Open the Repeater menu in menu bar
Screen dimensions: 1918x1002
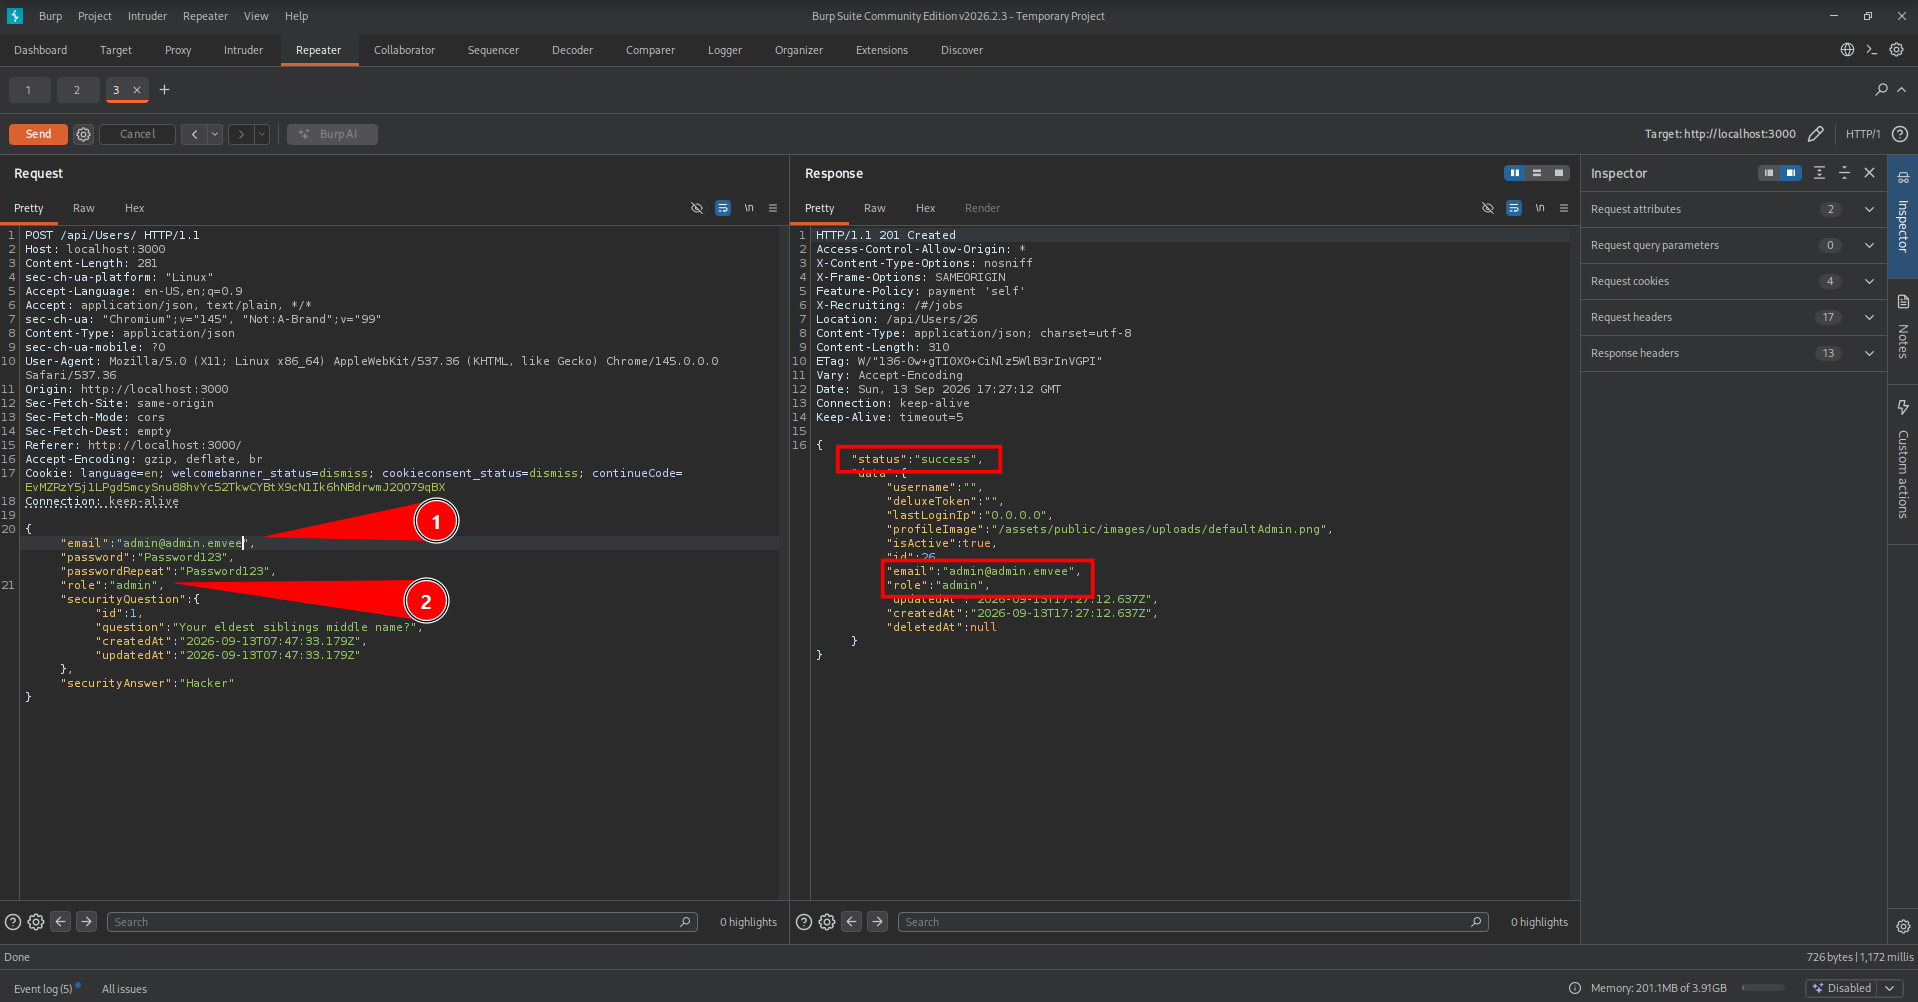click(x=205, y=16)
